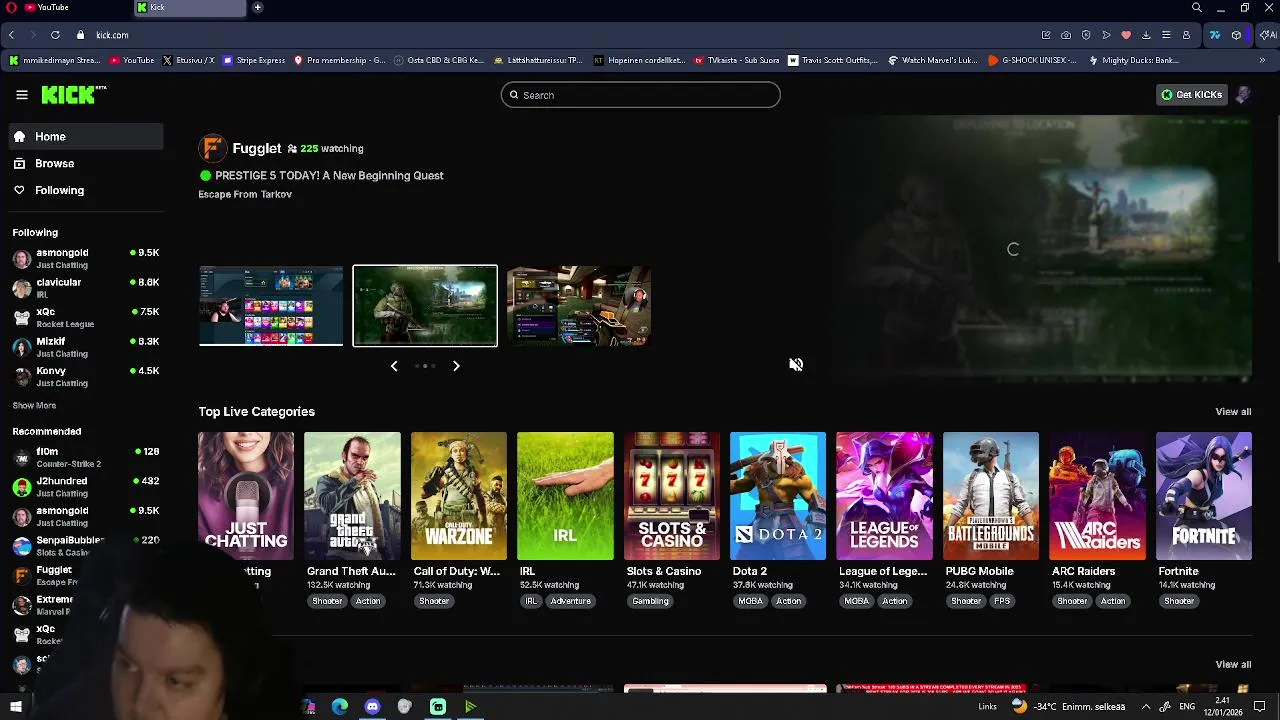Go to previous featured stream

pyautogui.click(x=394, y=366)
